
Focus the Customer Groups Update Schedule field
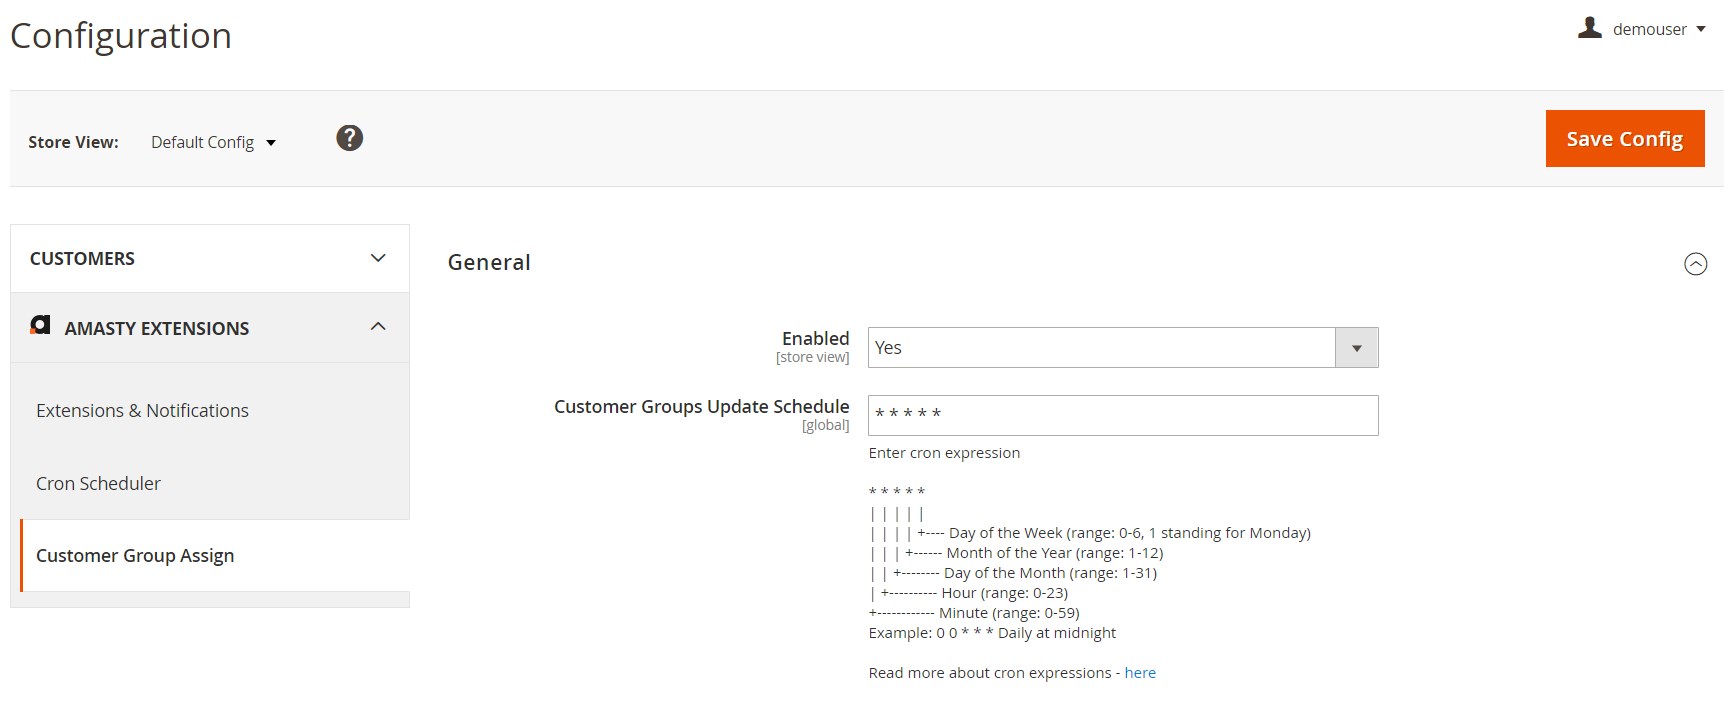pos(1122,415)
